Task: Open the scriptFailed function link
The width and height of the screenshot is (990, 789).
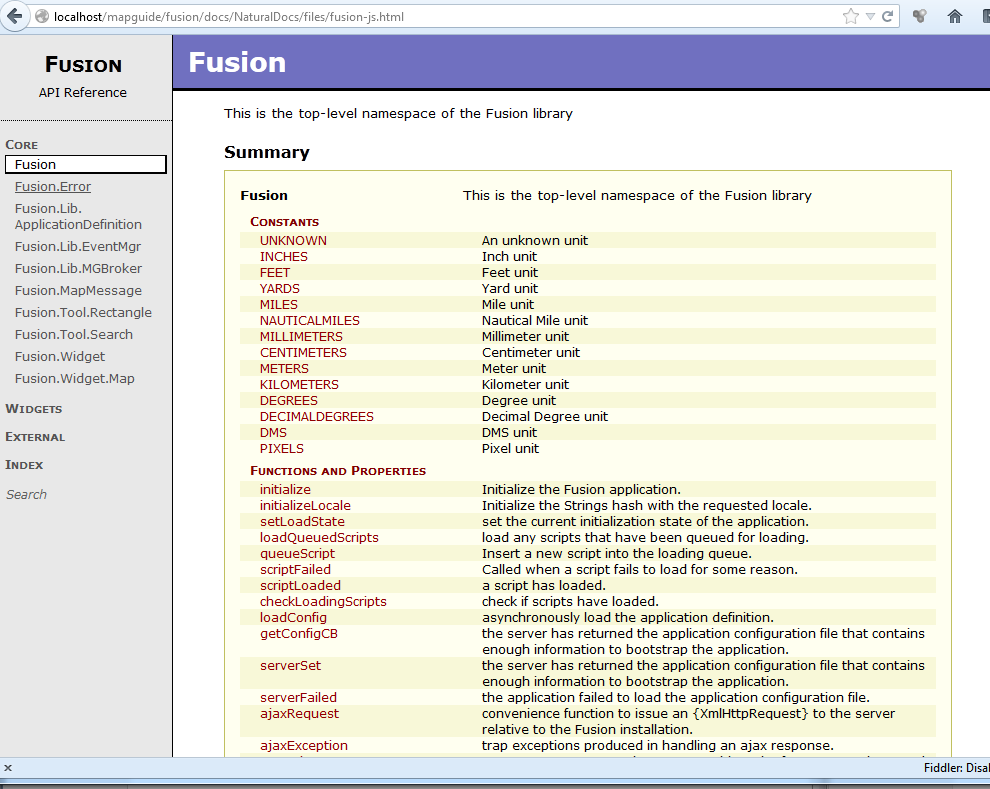Action: [295, 569]
